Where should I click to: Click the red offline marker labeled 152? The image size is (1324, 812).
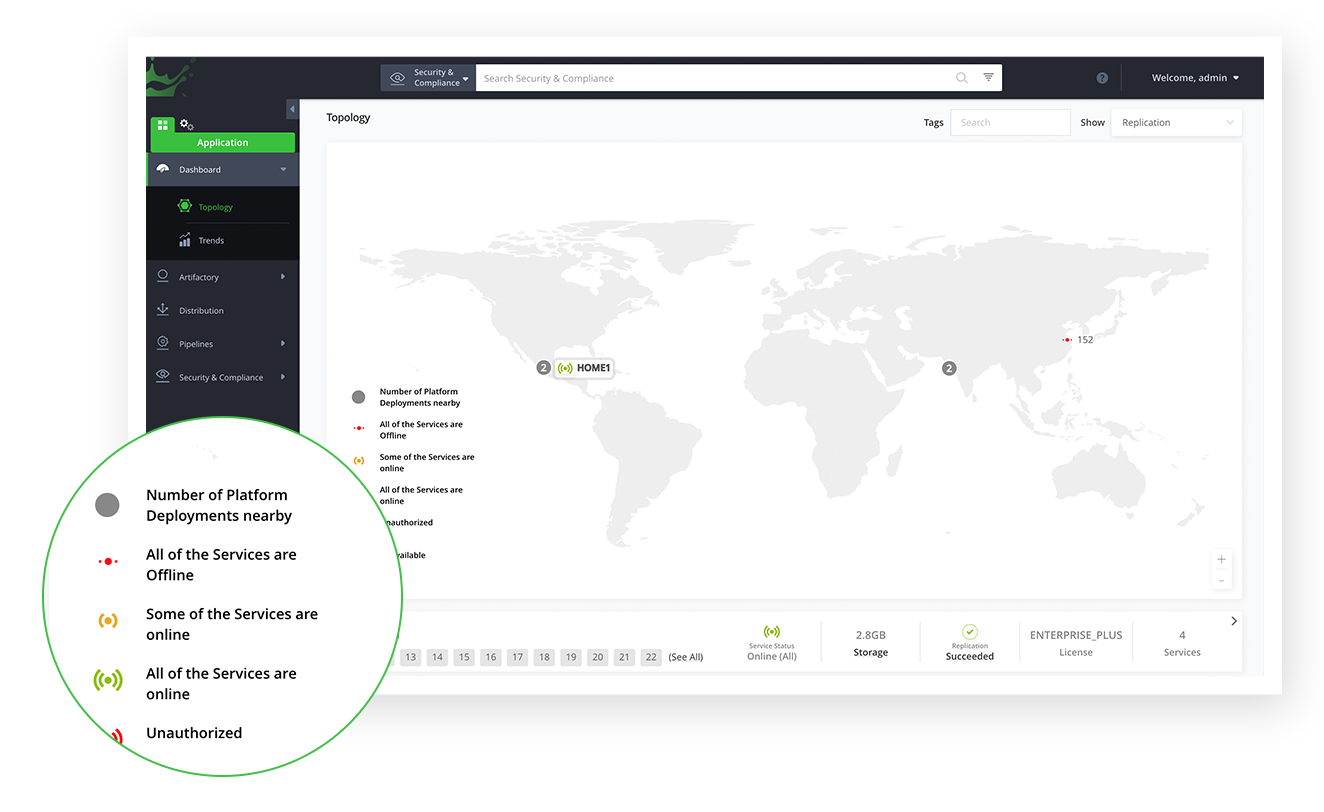click(x=1067, y=340)
